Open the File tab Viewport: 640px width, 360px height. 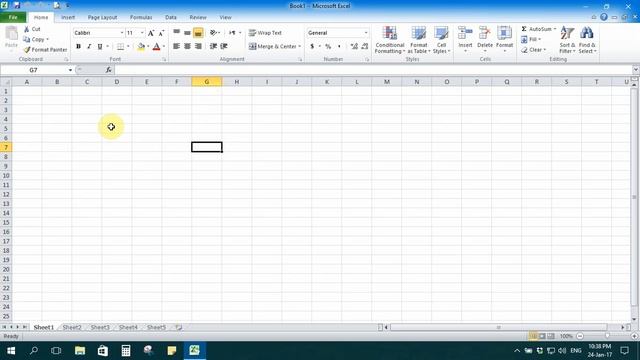[13, 17]
